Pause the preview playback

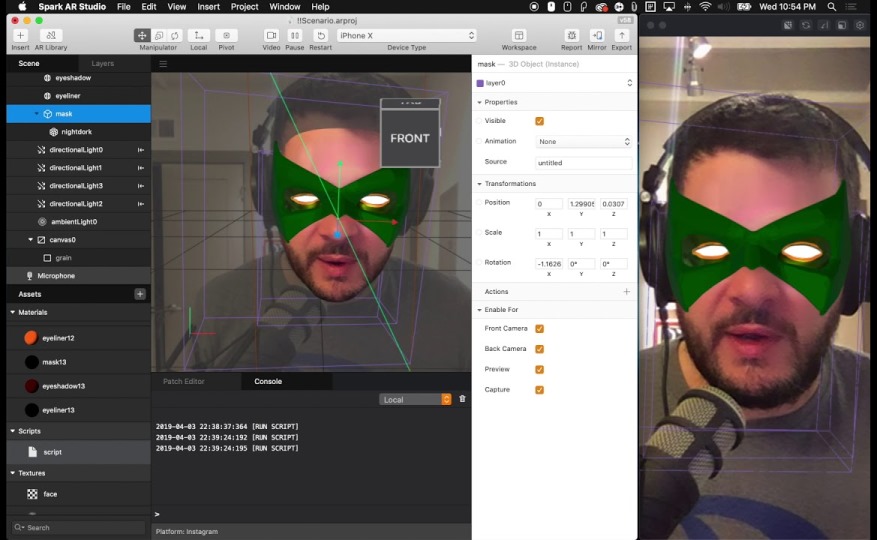pos(294,35)
